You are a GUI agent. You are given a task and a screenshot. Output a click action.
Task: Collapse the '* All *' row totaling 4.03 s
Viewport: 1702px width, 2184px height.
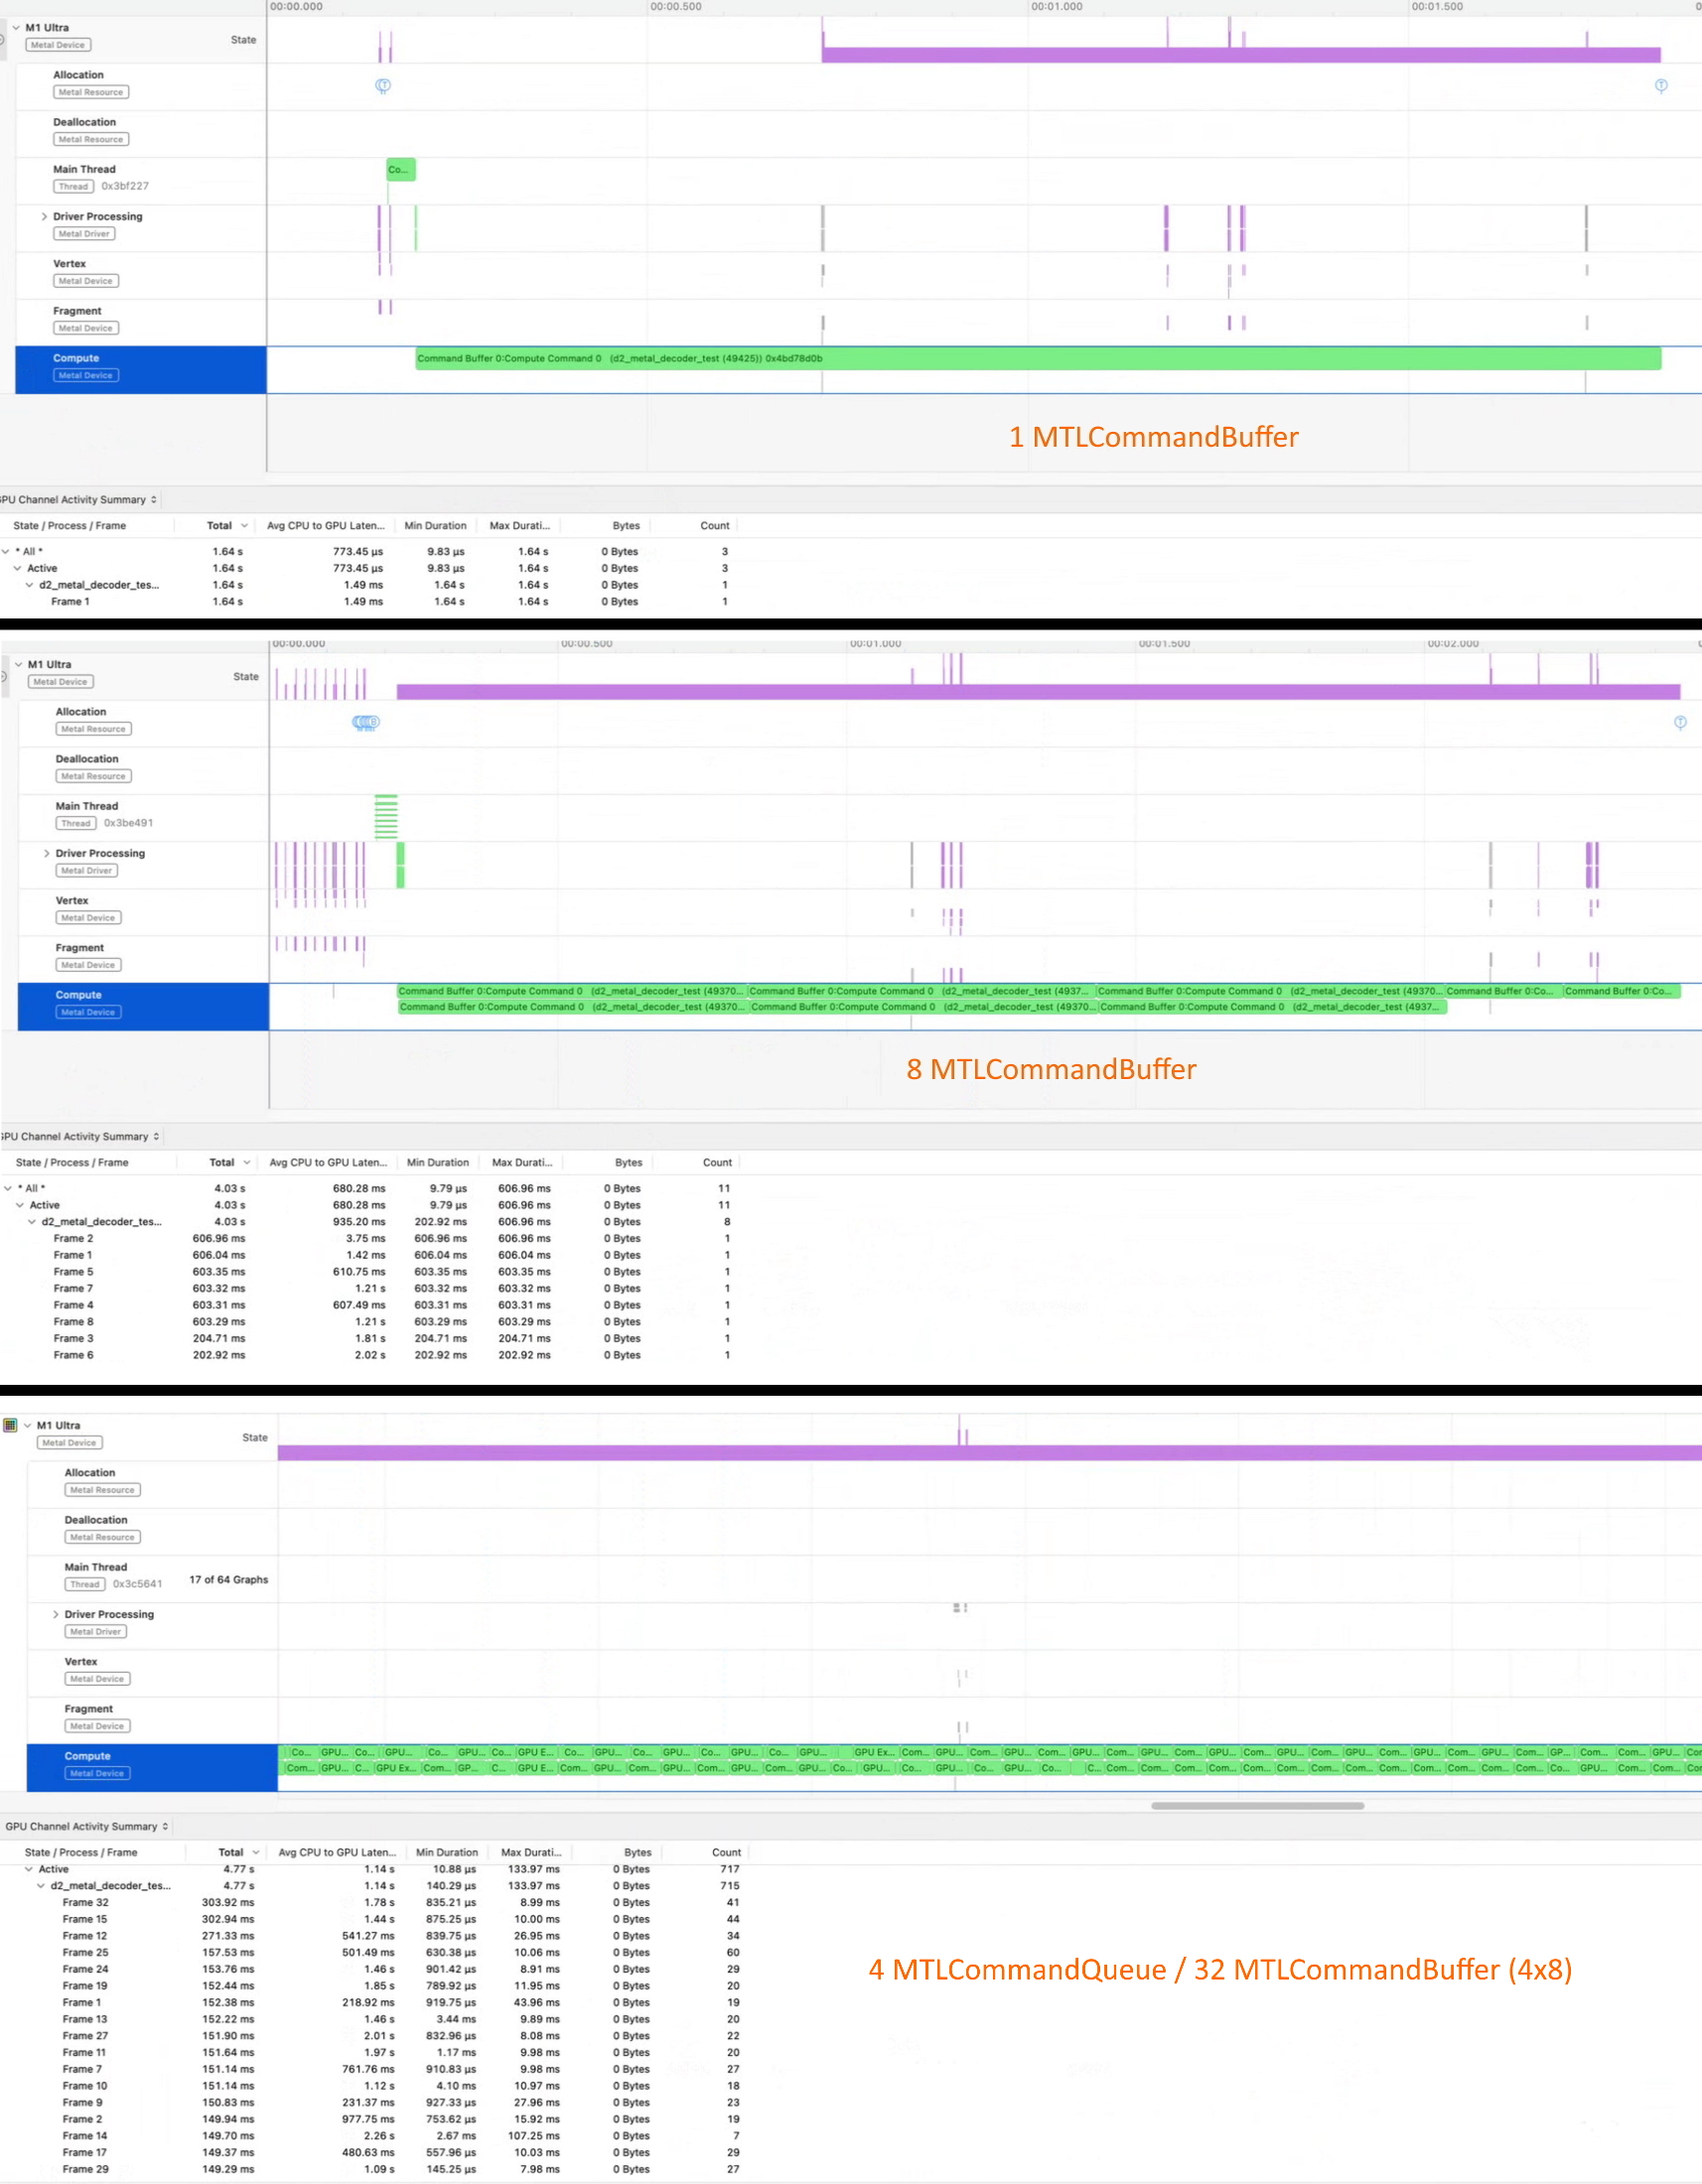(8, 1188)
